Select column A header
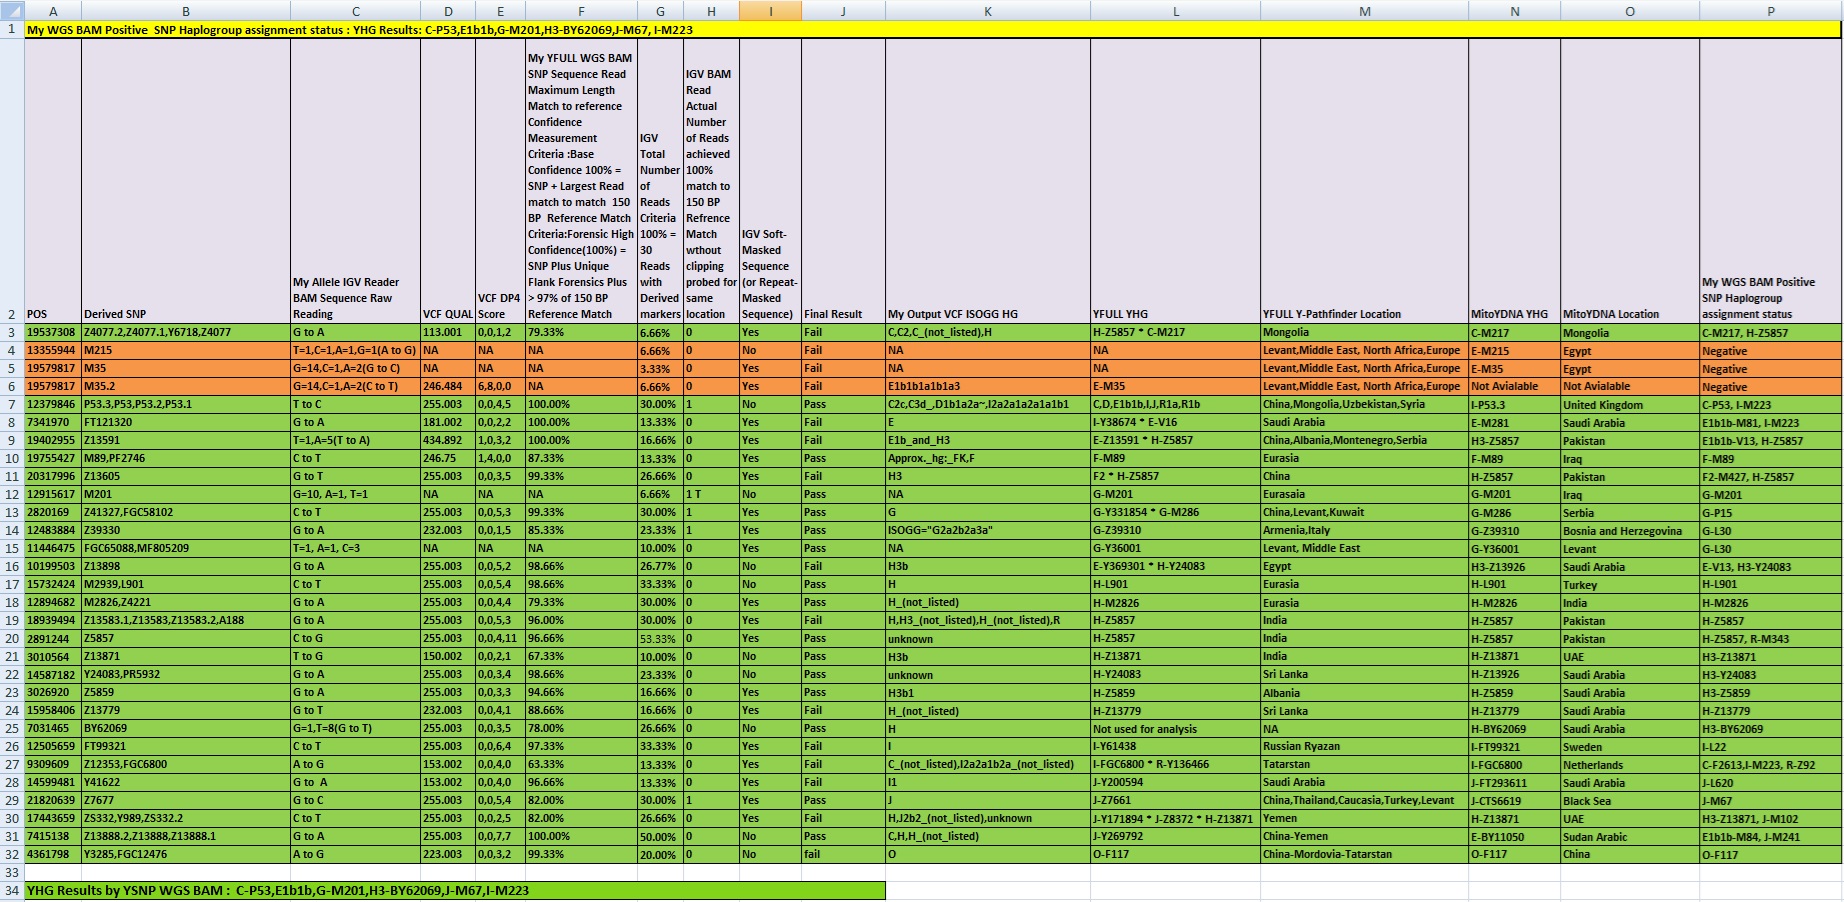 (53, 11)
